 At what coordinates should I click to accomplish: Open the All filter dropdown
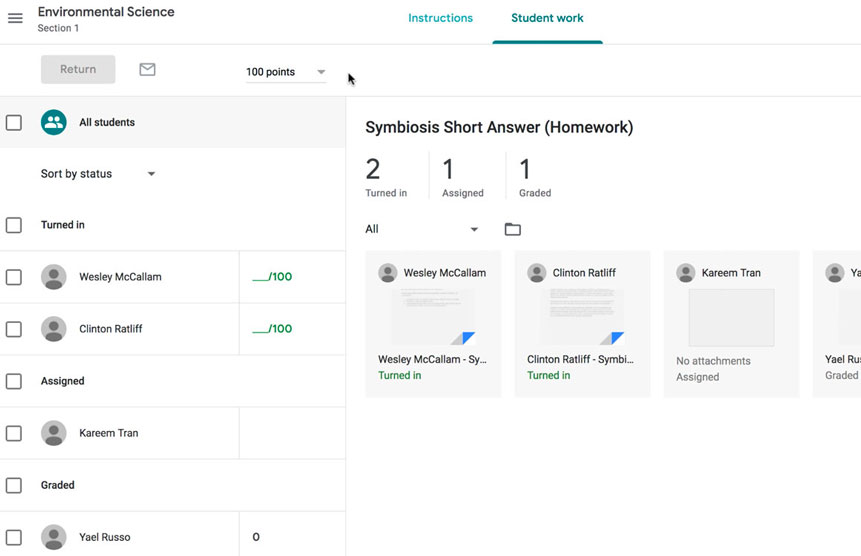pos(421,229)
